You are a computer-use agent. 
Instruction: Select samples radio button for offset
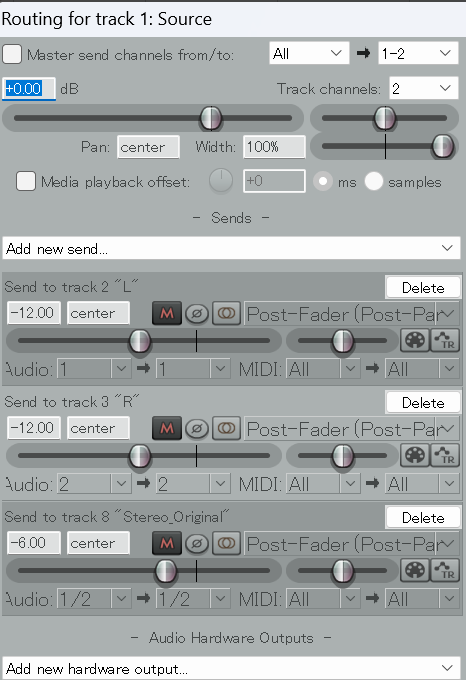tap(374, 181)
